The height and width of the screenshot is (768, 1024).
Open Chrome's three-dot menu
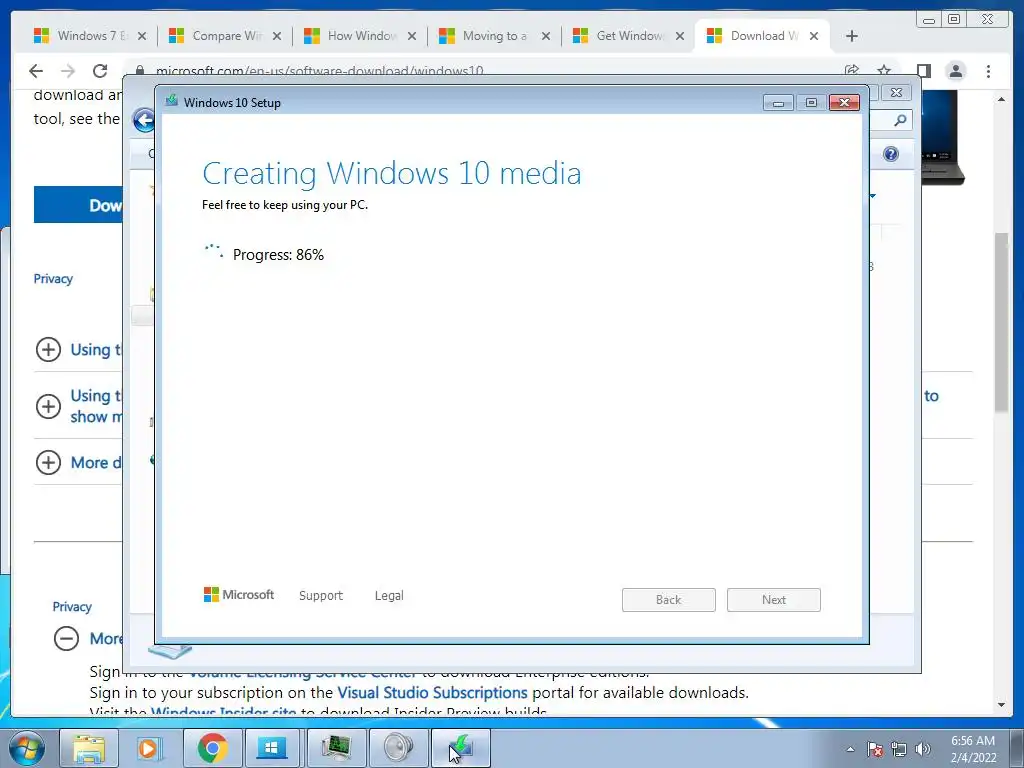(x=989, y=71)
